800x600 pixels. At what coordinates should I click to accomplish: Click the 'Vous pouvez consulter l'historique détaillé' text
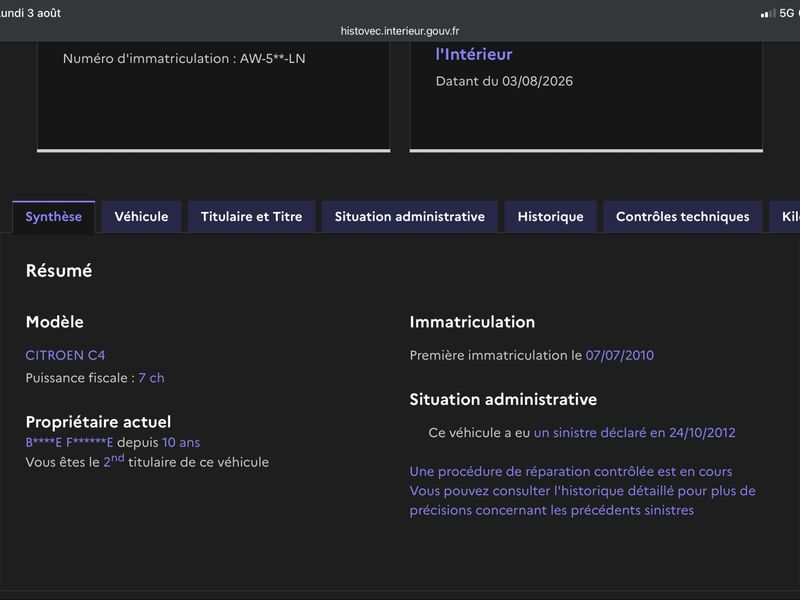[583, 501]
